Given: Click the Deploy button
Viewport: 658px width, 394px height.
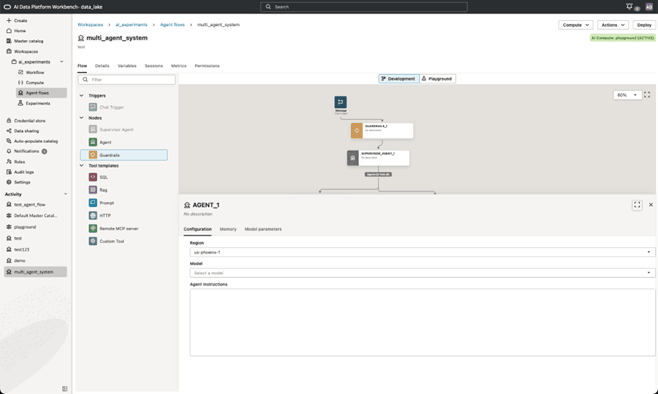Looking at the screenshot, I should 644,25.
